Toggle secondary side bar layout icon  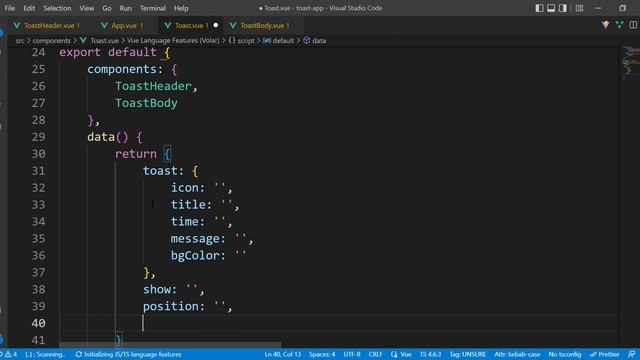563,8
